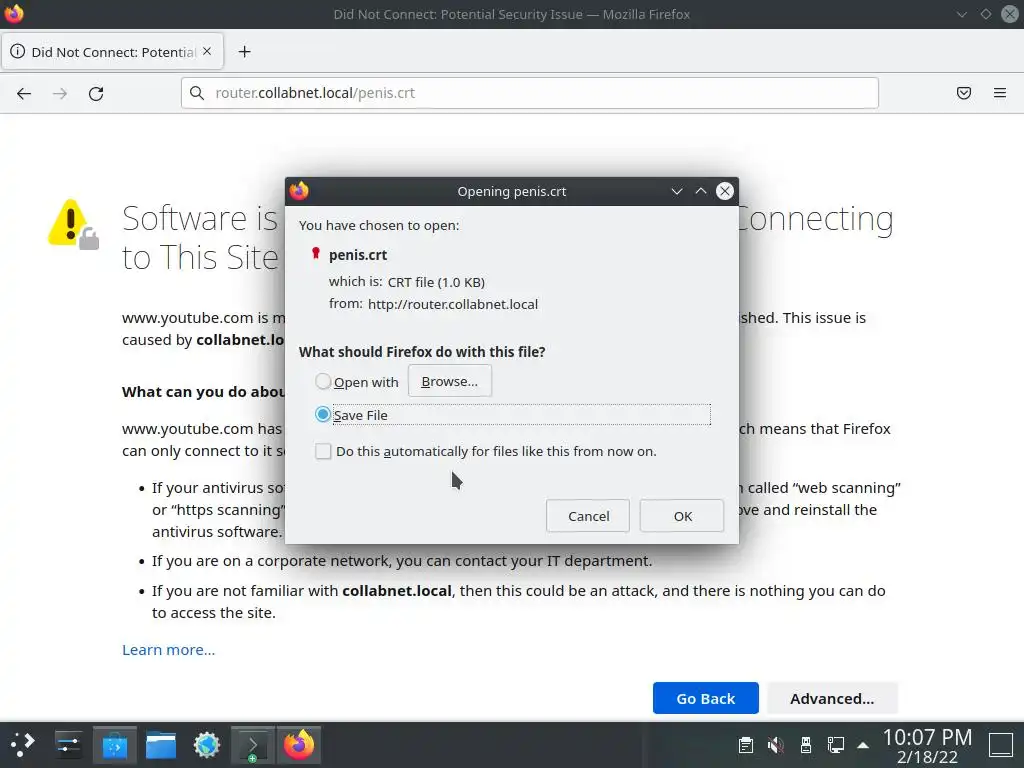Click the red certificate file icon
The width and height of the screenshot is (1024, 768).
tap(315, 253)
